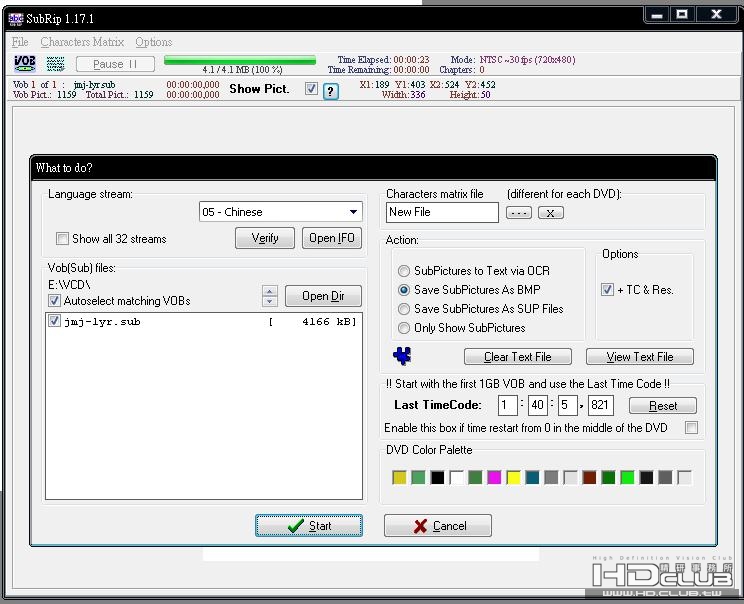Enable the time restart from 0 checkbox
Viewport: 744px width, 604px height.
[x=691, y=427]
